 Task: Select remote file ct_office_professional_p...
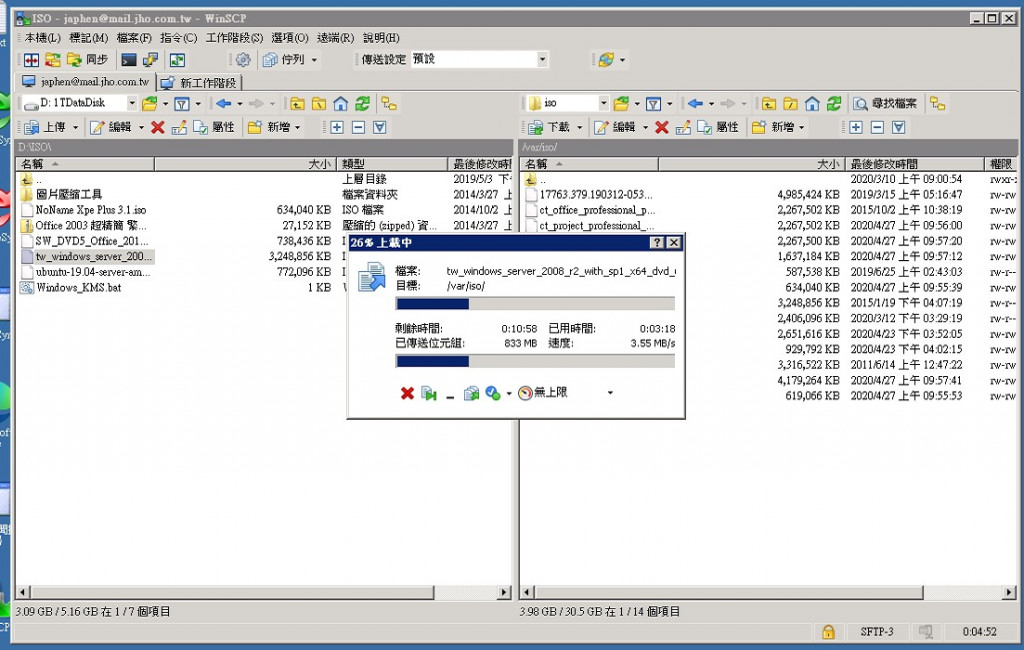[597, 210]
